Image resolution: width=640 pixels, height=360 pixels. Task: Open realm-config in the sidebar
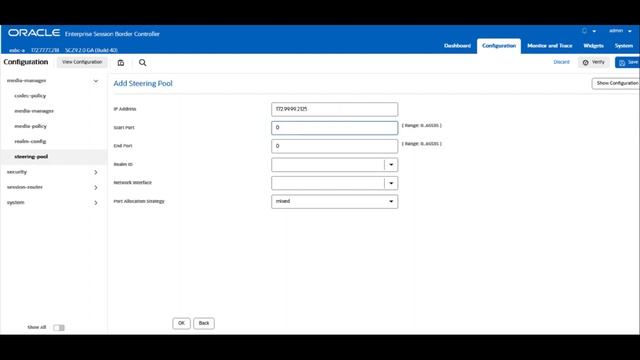(x=30, y=142)
